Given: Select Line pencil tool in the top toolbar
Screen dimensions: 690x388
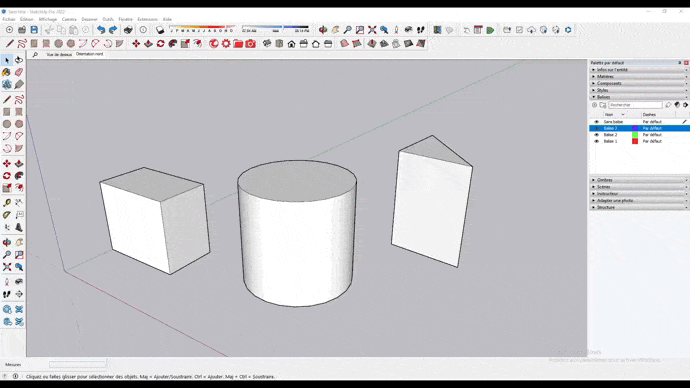Looking at the screenshot, I should coord(9,44).
